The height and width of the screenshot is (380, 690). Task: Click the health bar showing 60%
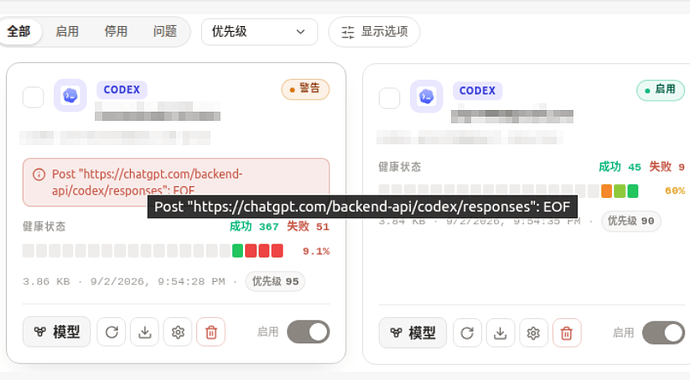508,191
